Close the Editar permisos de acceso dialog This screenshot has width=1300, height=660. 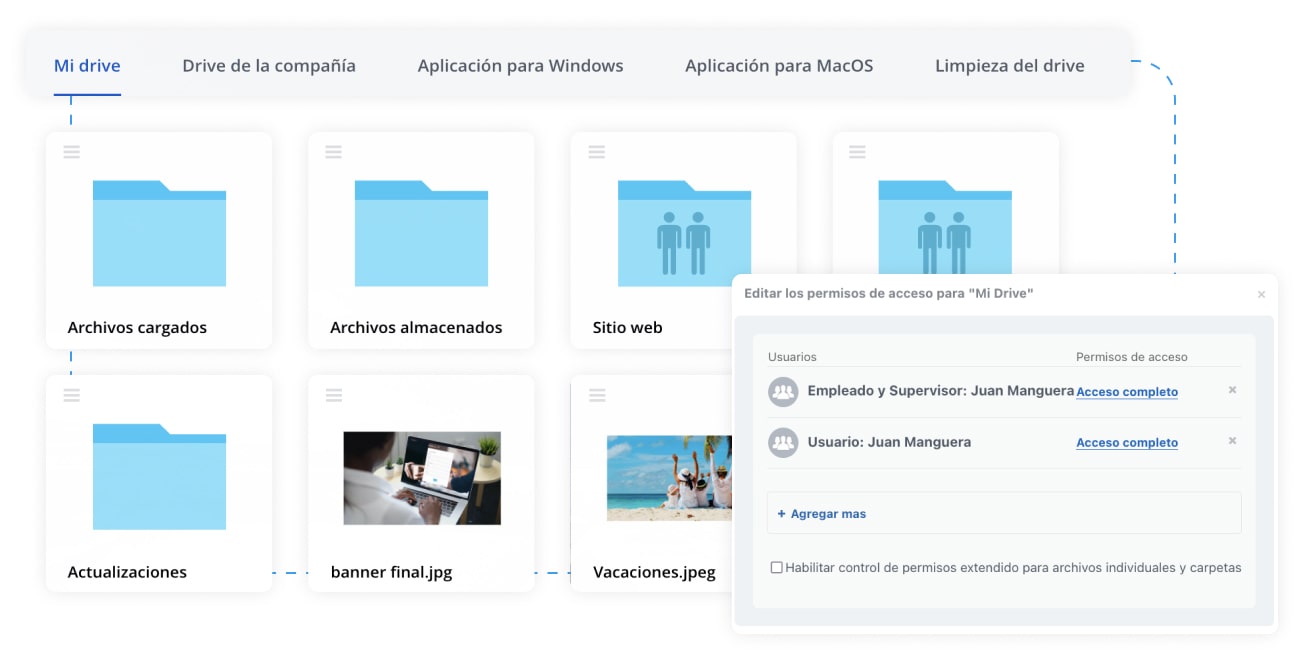click(x=1261, y=294)
